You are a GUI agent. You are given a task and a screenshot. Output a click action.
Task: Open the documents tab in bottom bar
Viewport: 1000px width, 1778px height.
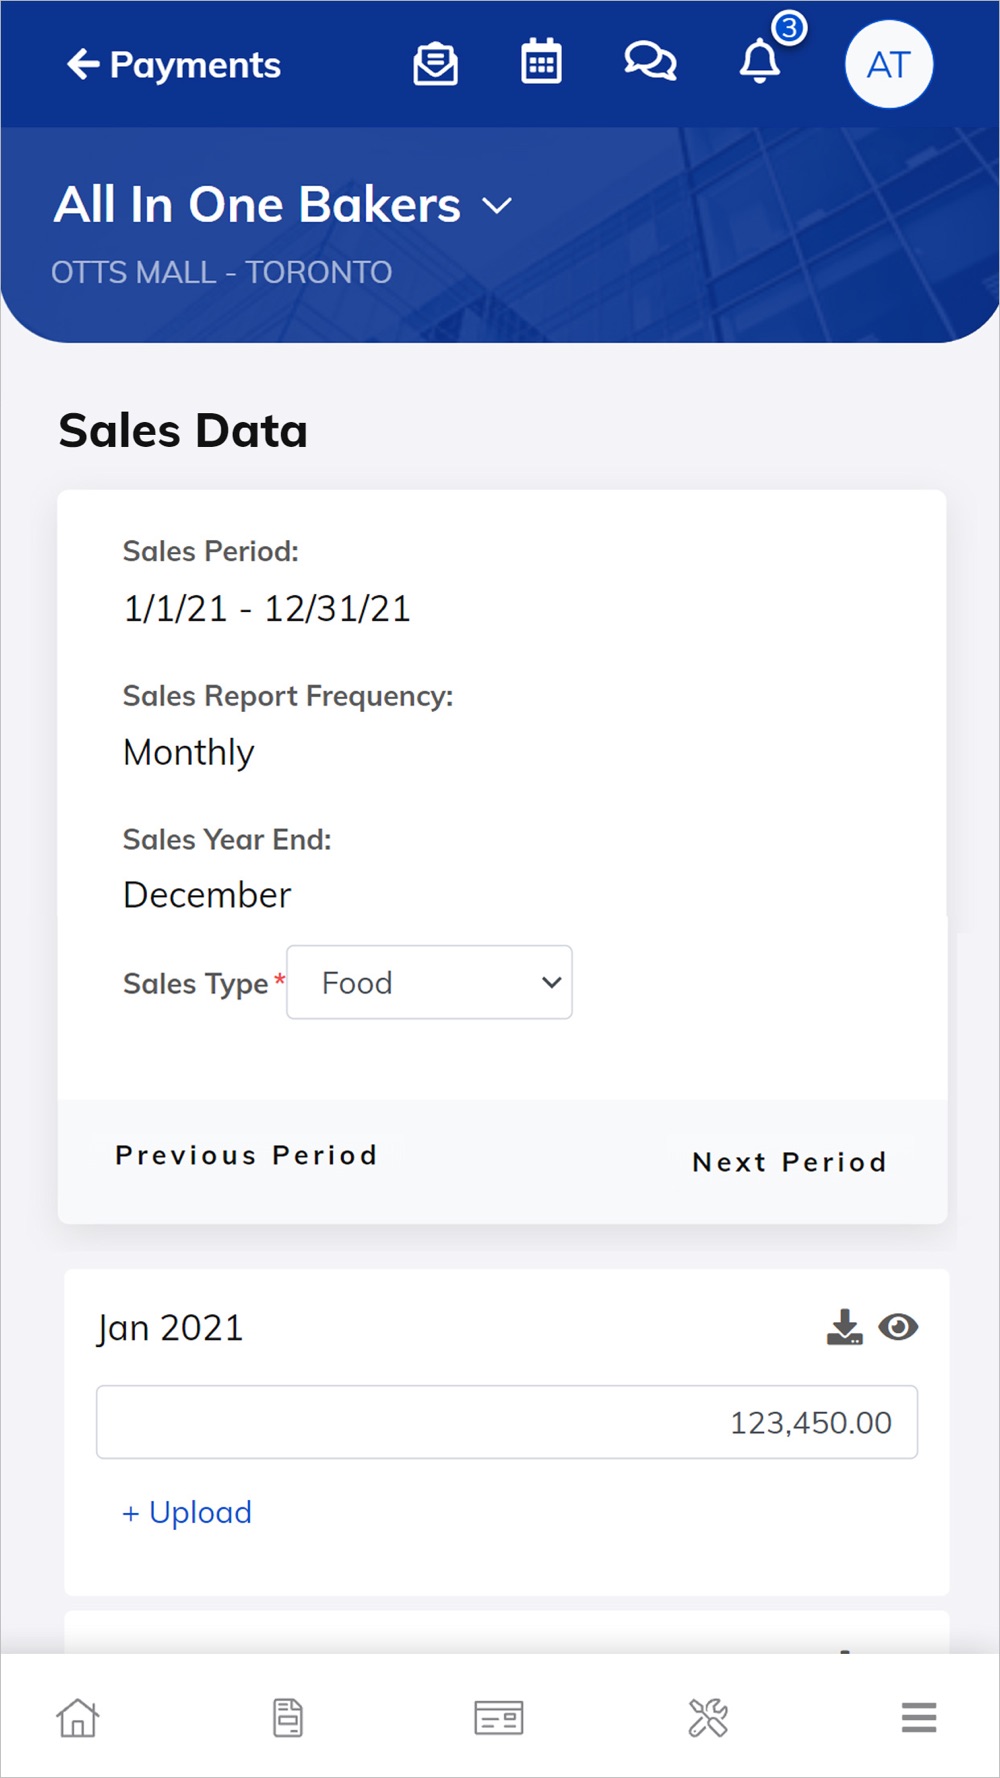click(288, 1718)
